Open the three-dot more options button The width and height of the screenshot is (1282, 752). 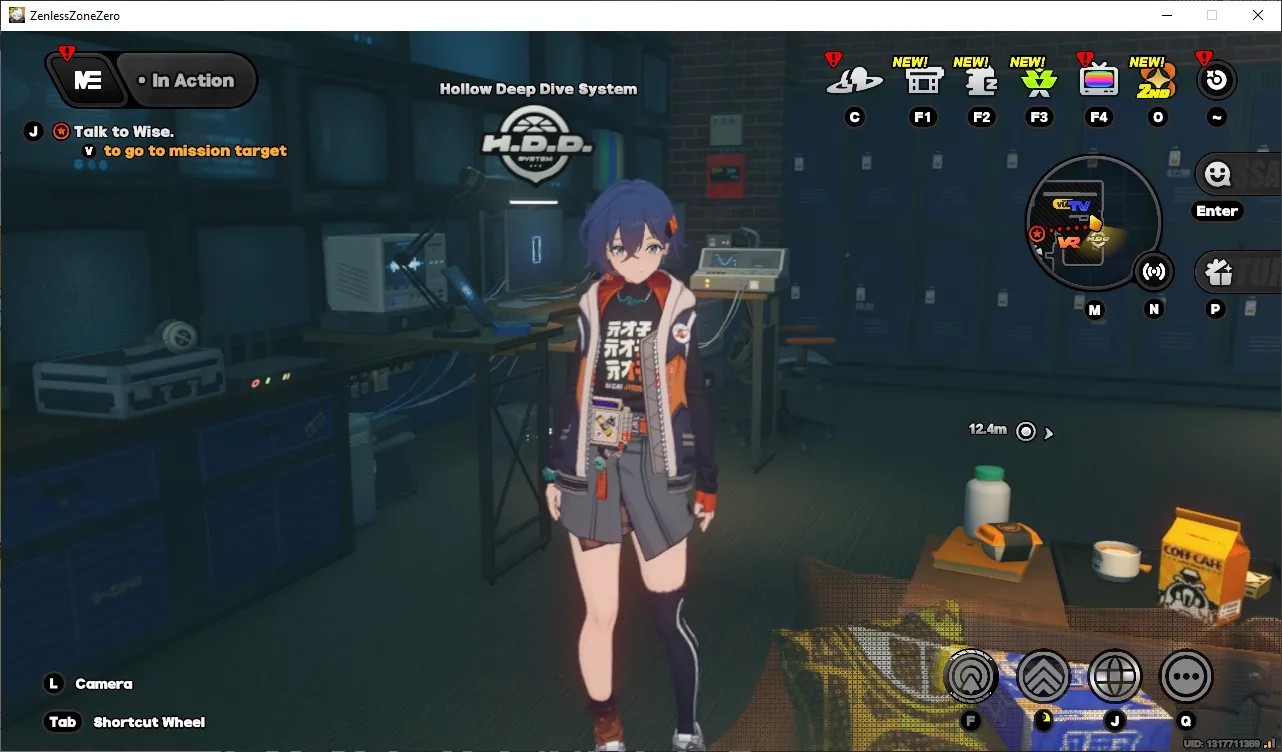click(1186, 677)
